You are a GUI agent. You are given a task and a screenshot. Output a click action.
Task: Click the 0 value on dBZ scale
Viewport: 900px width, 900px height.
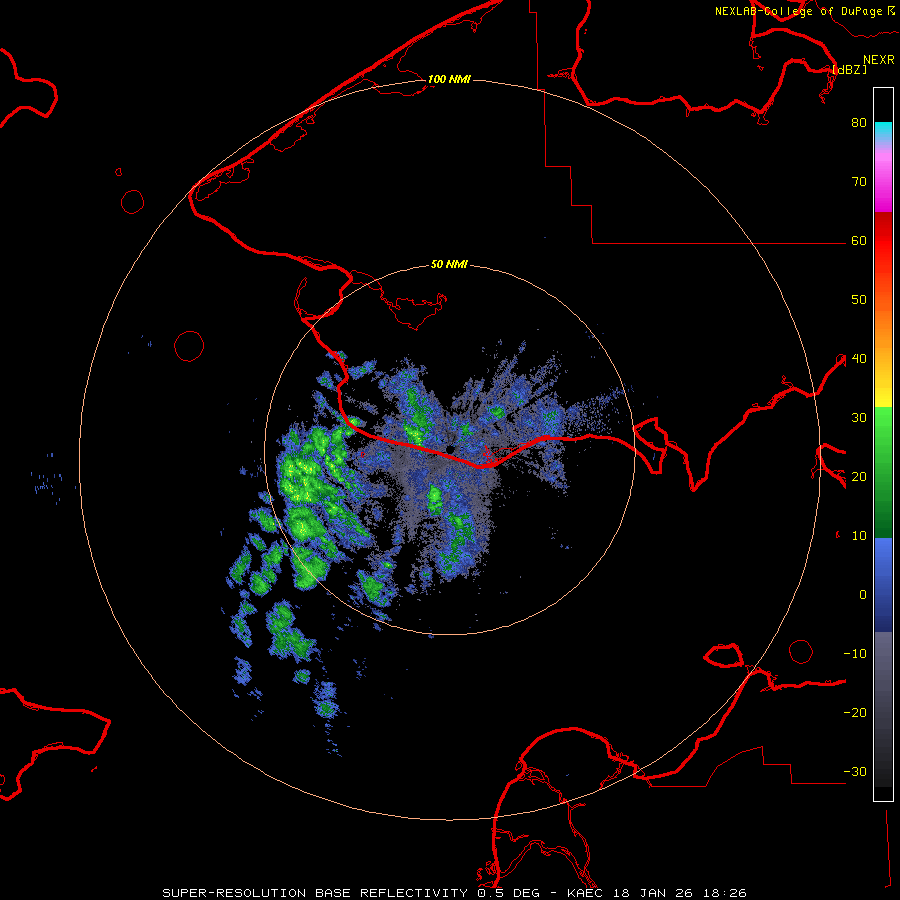(863, 595)
